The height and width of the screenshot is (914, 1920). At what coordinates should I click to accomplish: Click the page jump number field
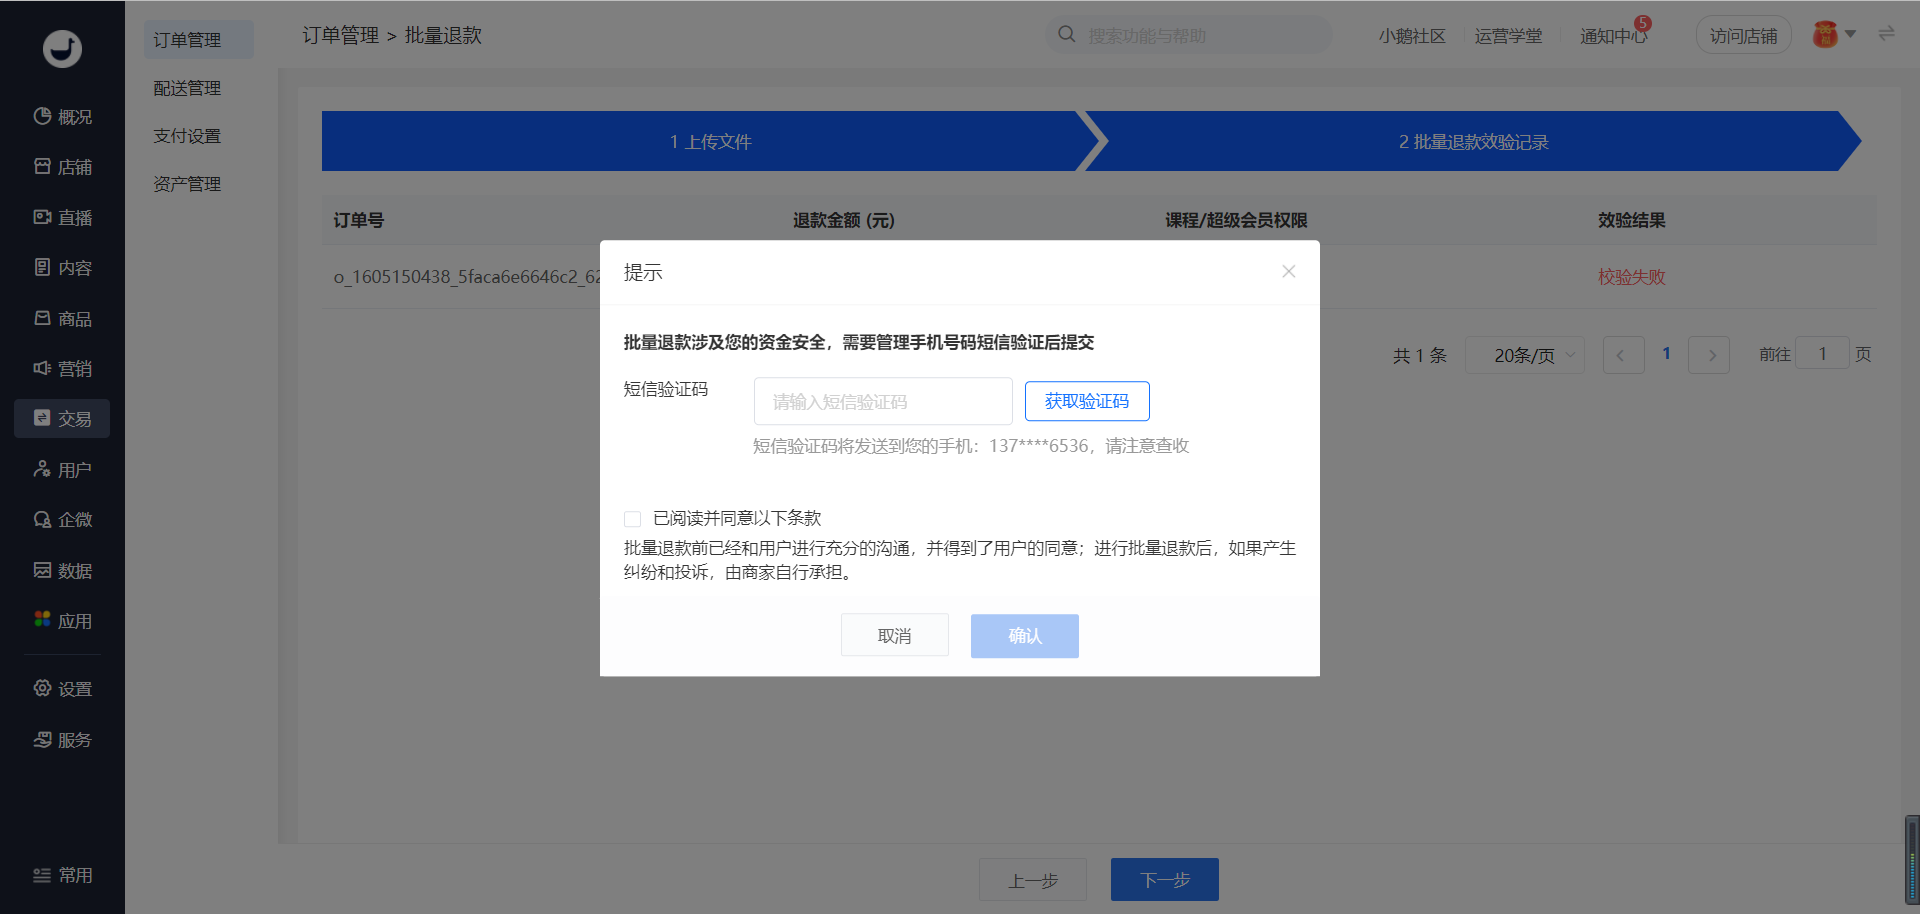pos(1822,354)
